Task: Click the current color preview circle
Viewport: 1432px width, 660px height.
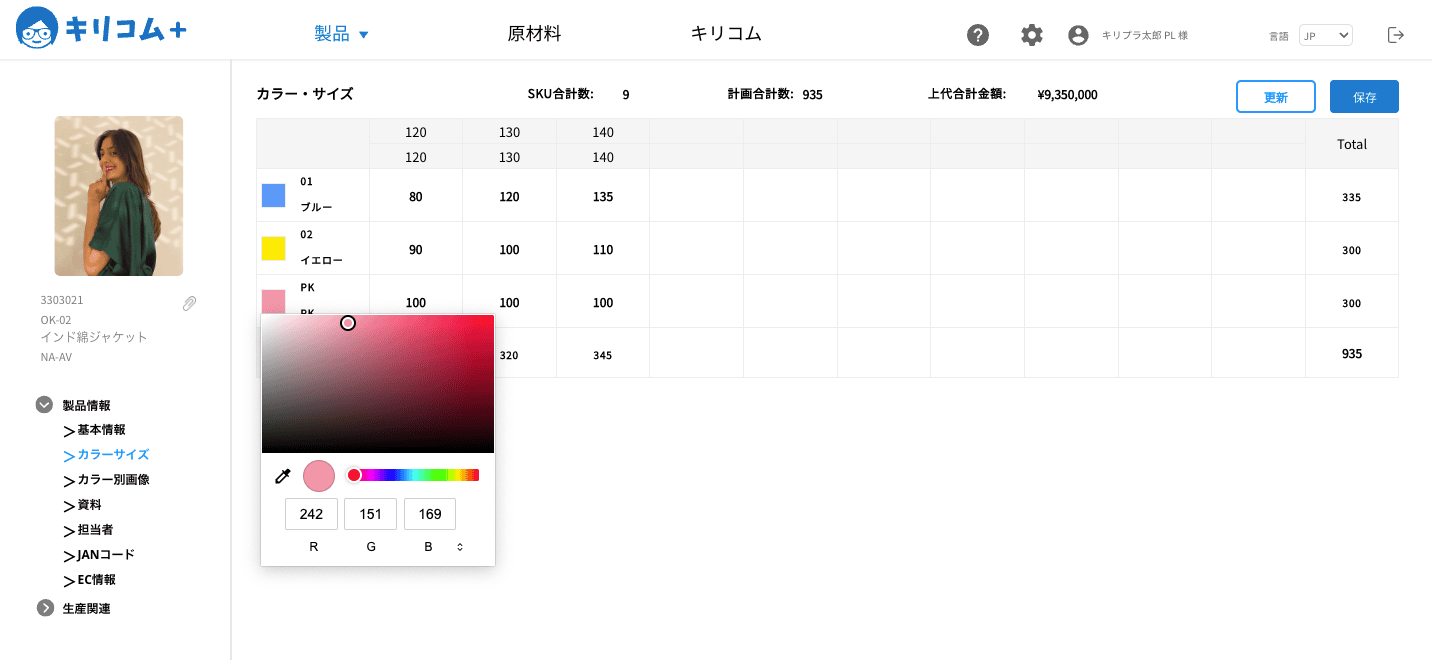Action: (319, 476)
